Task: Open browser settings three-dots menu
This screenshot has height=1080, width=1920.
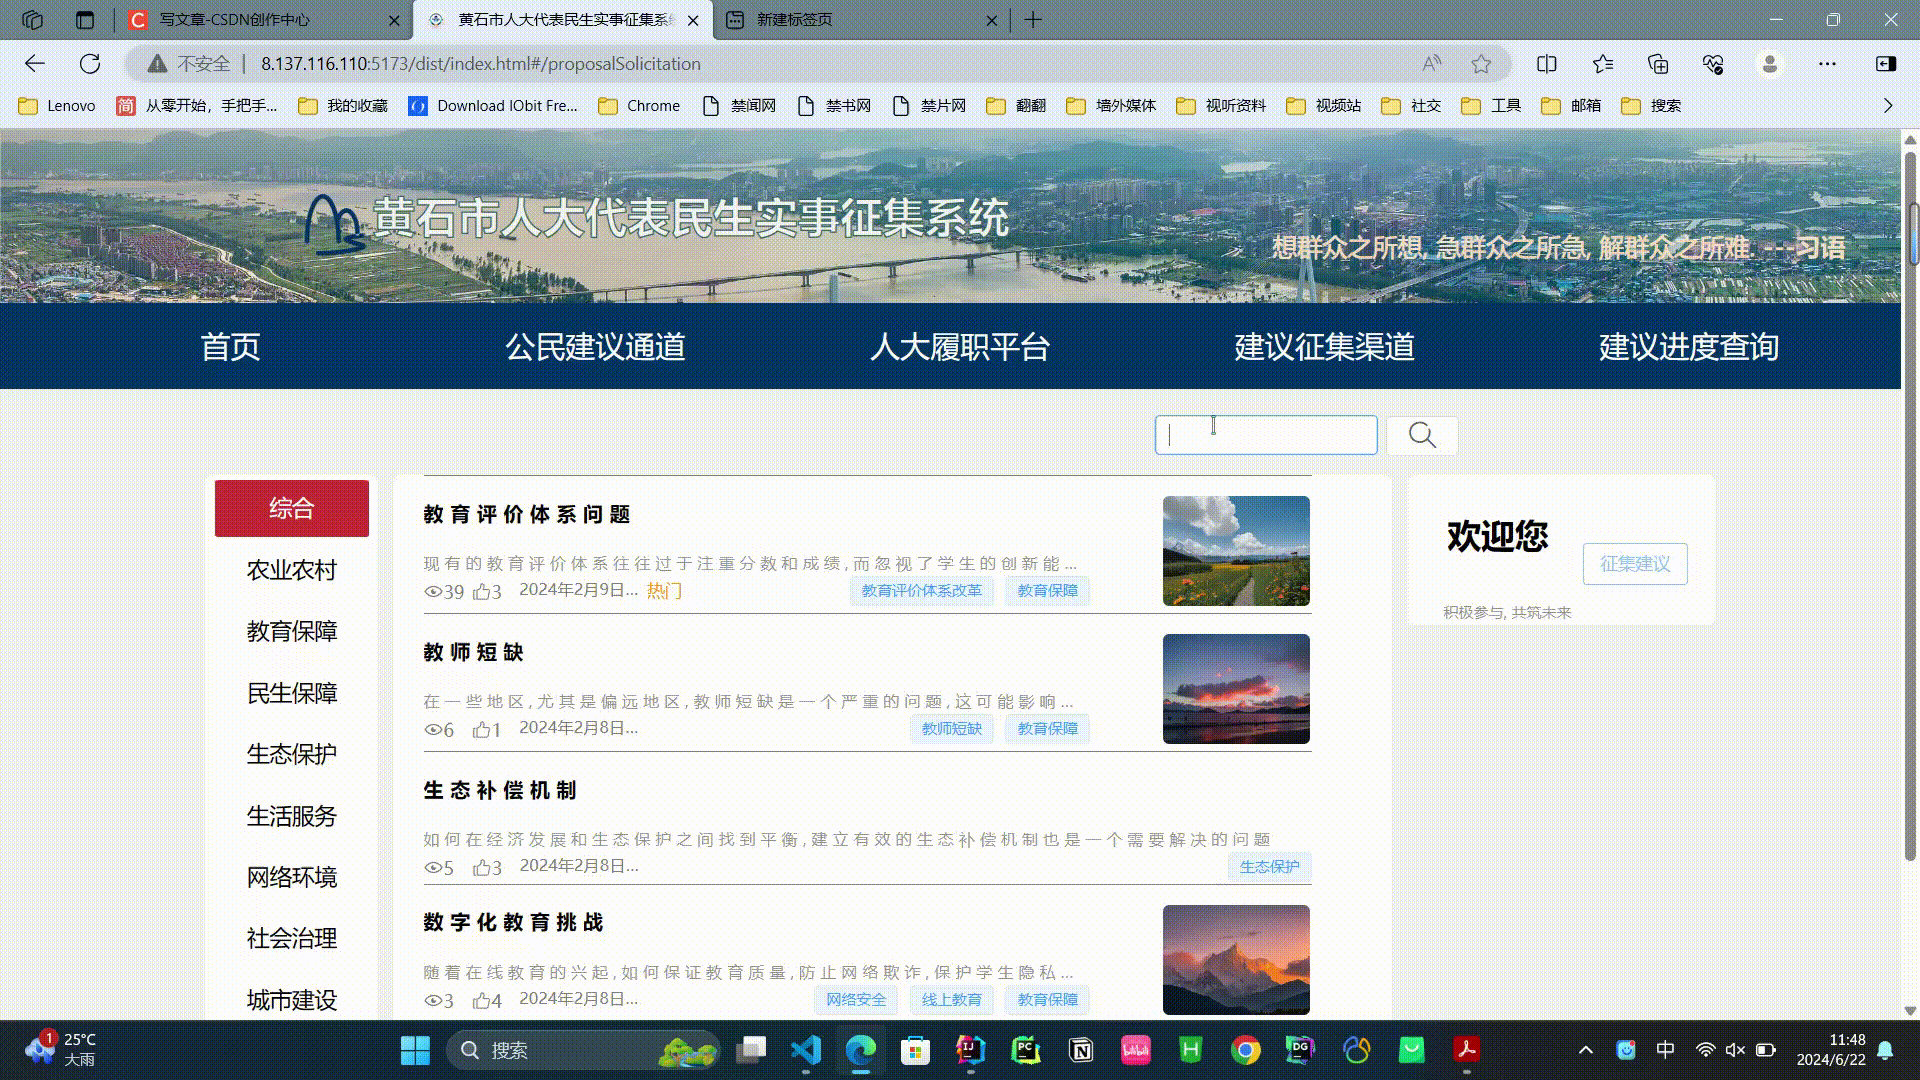Action: coord(1827,64)
